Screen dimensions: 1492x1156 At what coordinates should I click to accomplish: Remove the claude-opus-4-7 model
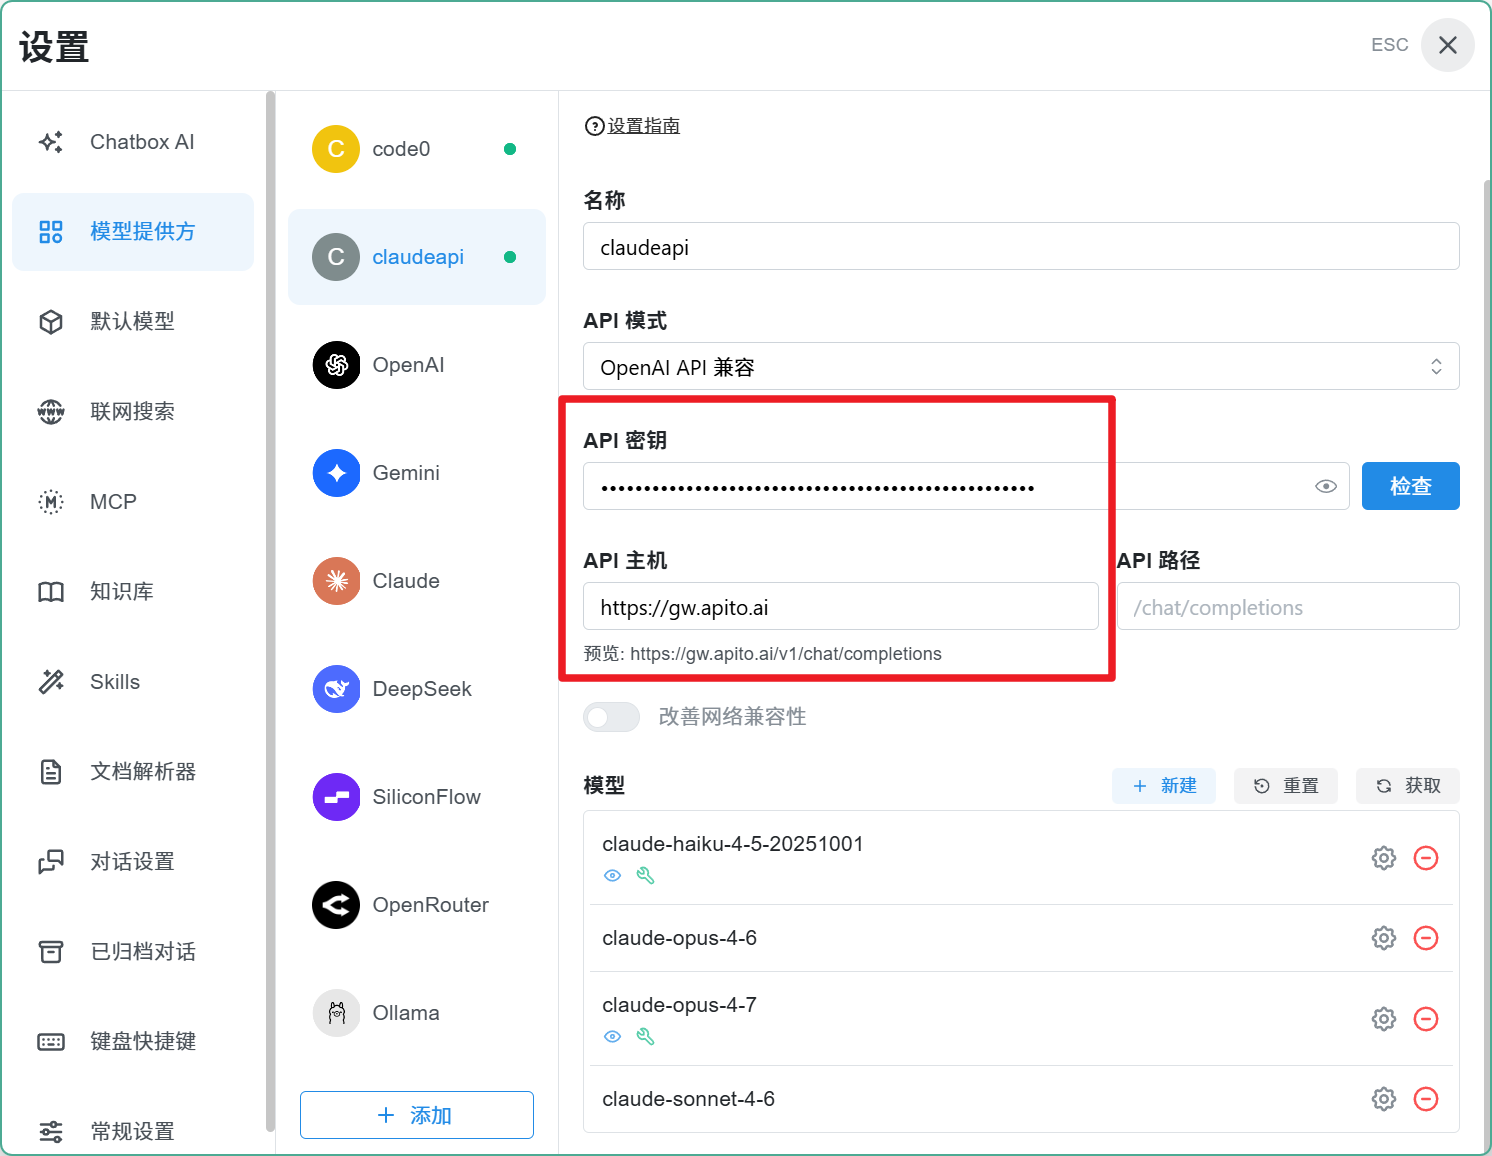tap(1426, 1019)
